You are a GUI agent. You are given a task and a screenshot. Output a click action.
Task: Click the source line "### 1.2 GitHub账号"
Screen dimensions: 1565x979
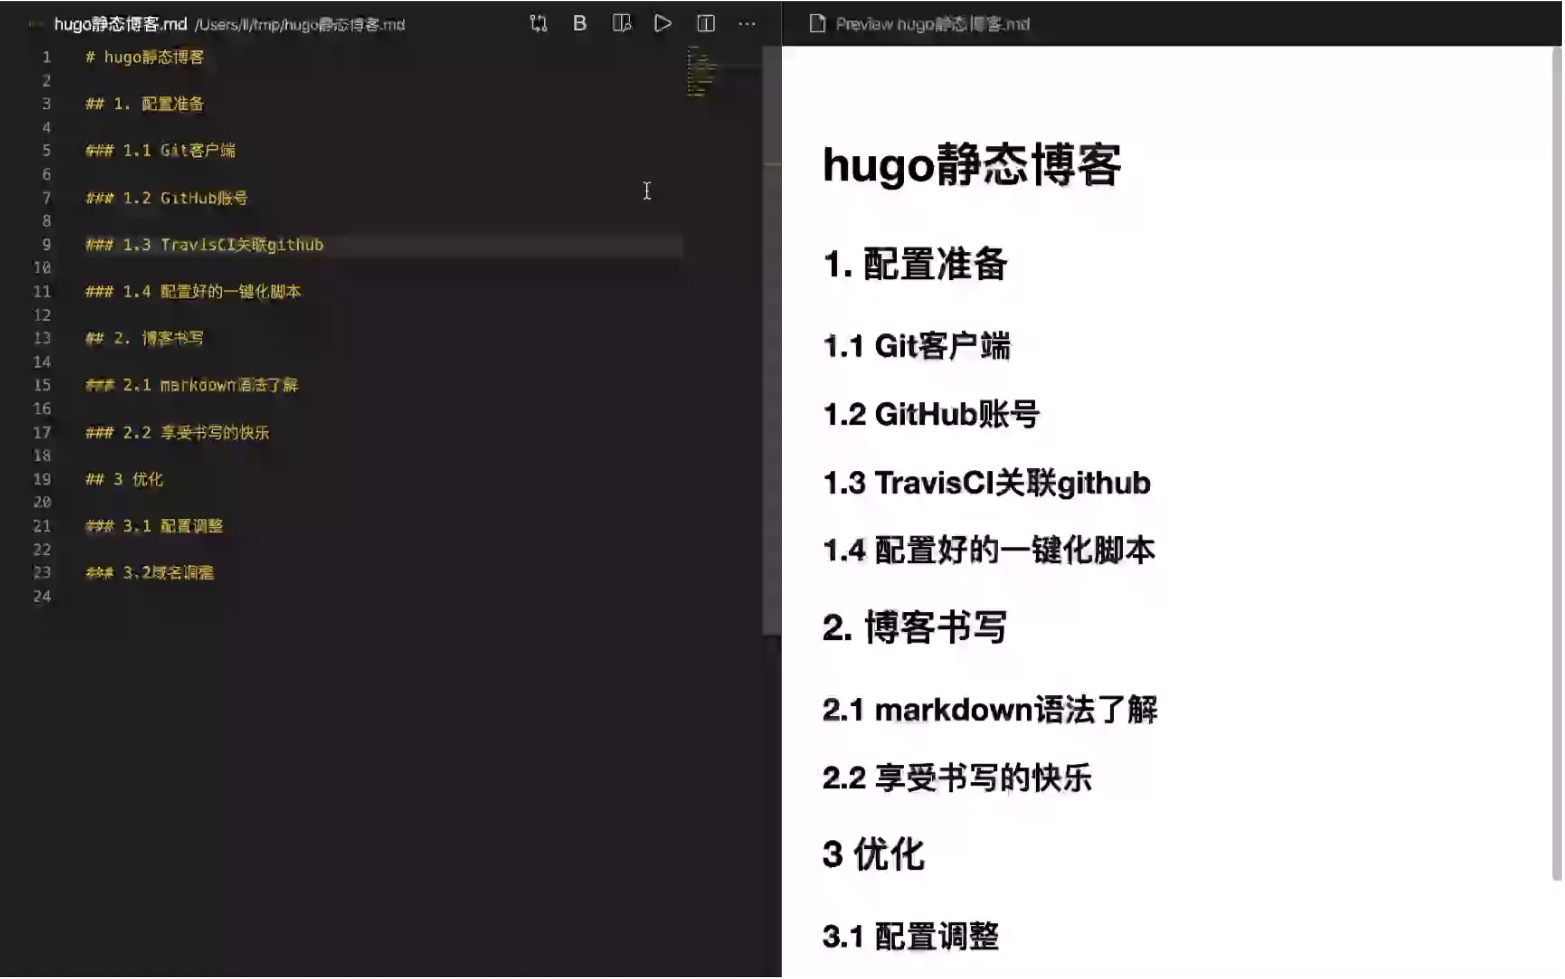(x=166, y=198)
